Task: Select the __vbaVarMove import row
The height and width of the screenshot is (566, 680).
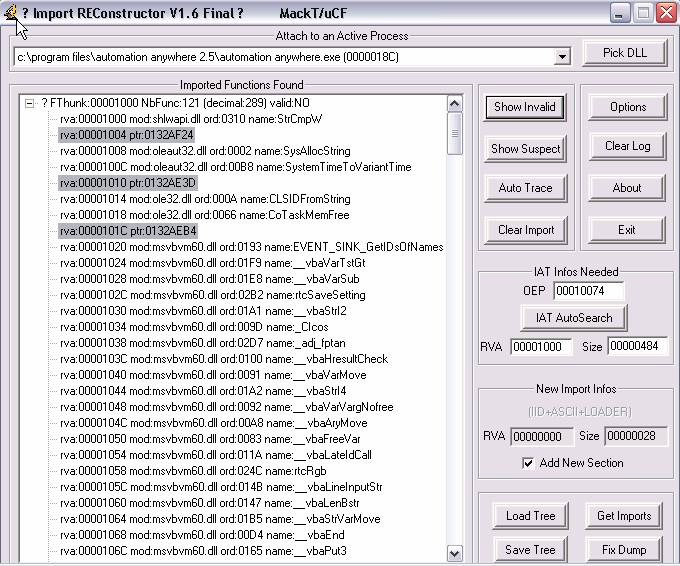Action: click(213, 375)
